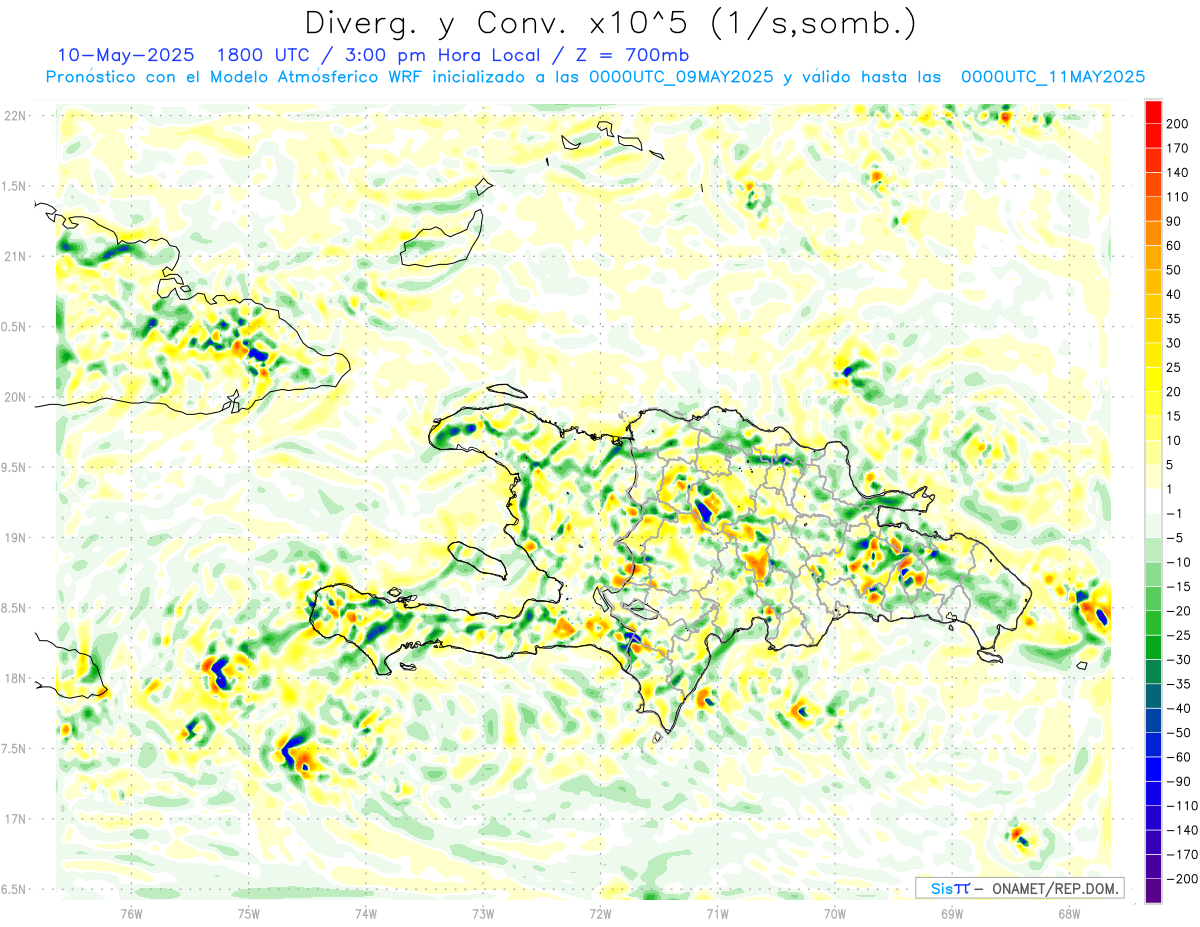Click the -40 value on the color scale

coord(1177,708)
